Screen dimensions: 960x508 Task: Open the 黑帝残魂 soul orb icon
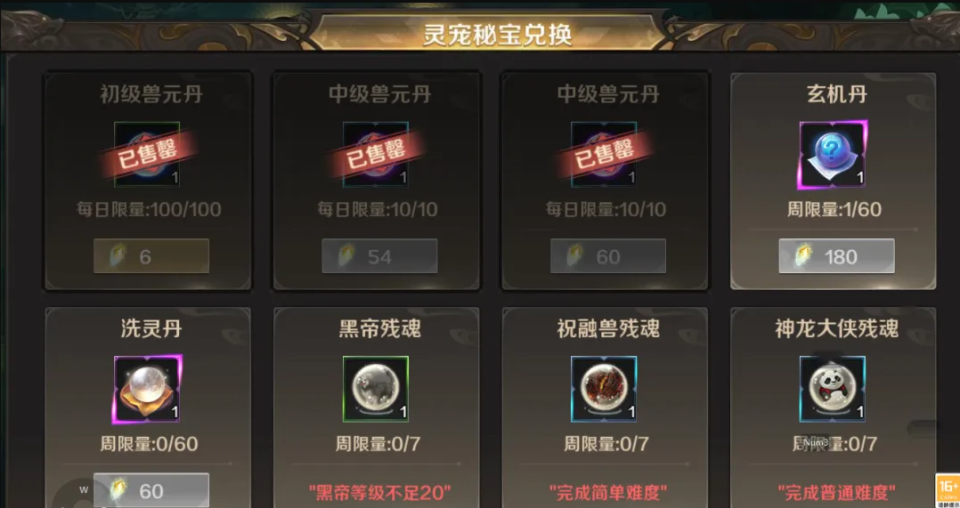pyautogui.click(x=376, y=389)
